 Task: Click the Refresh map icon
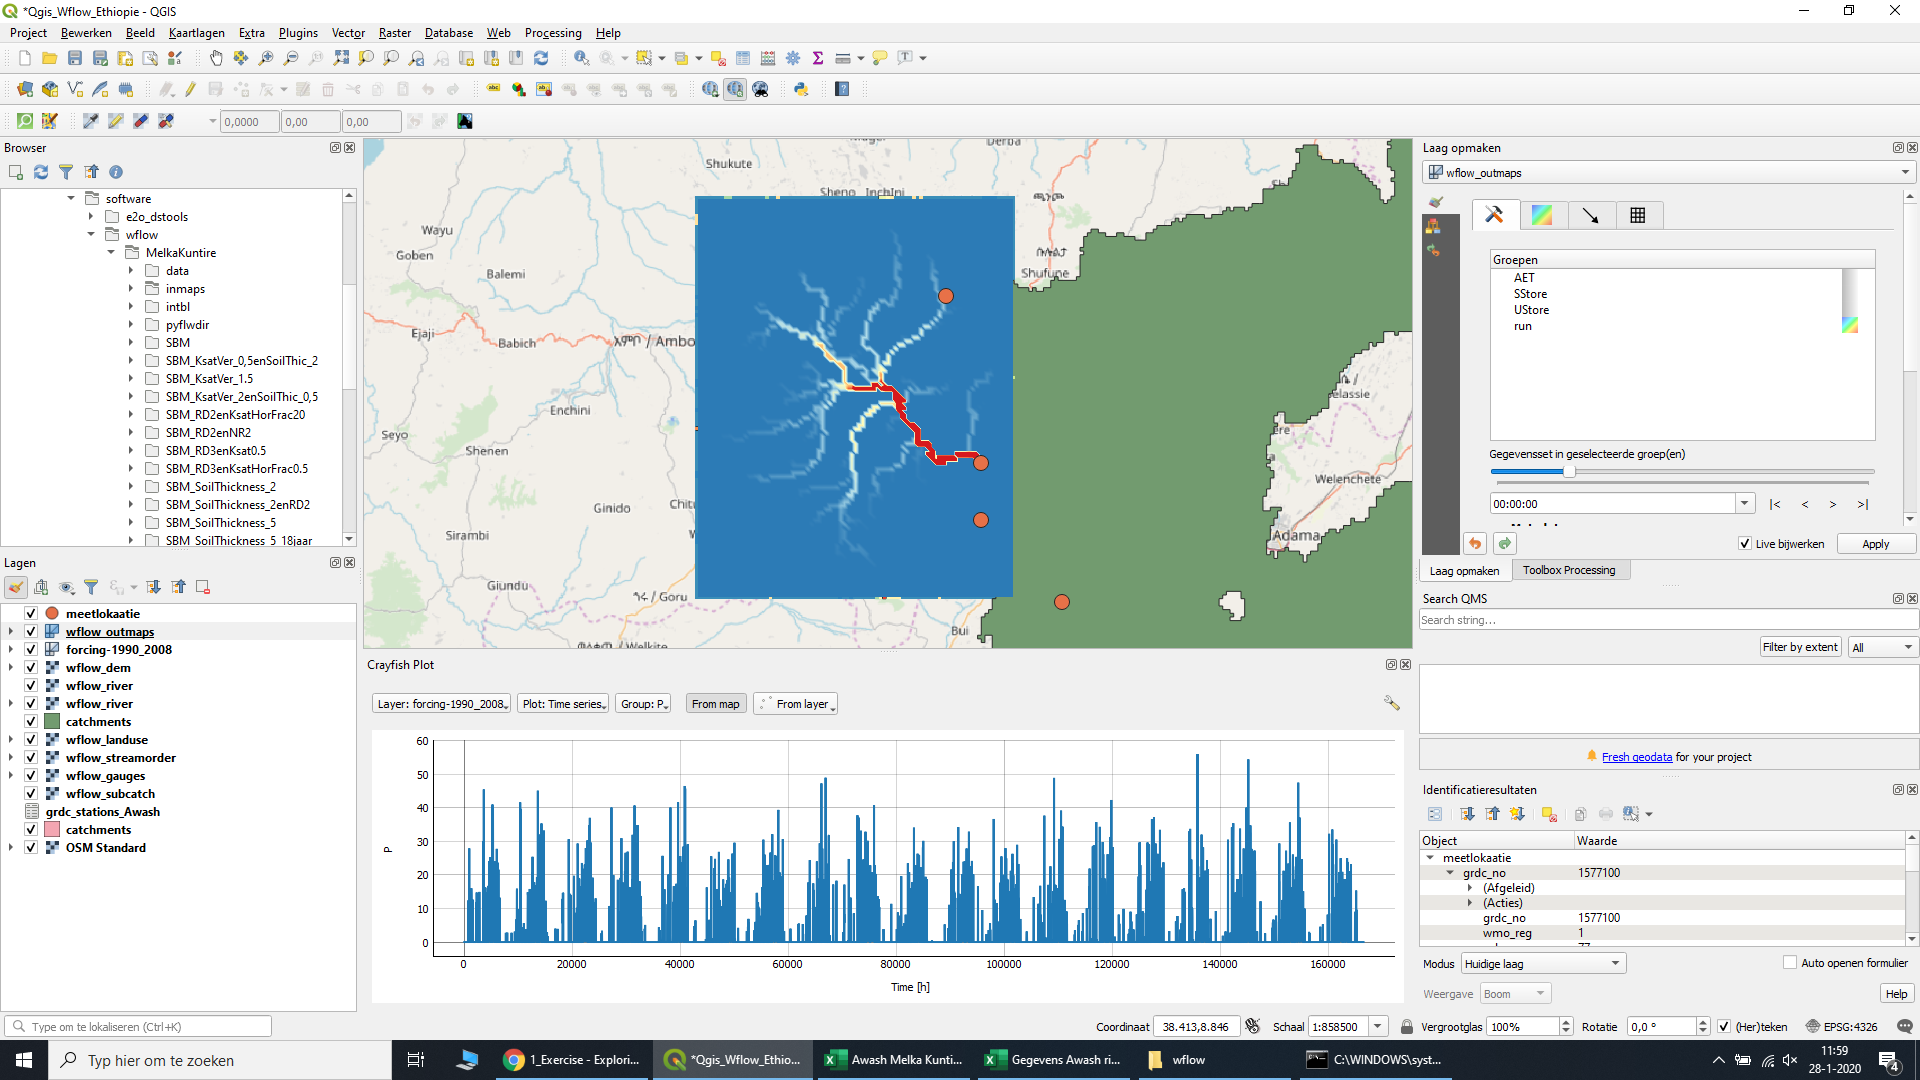pos(541,58)
